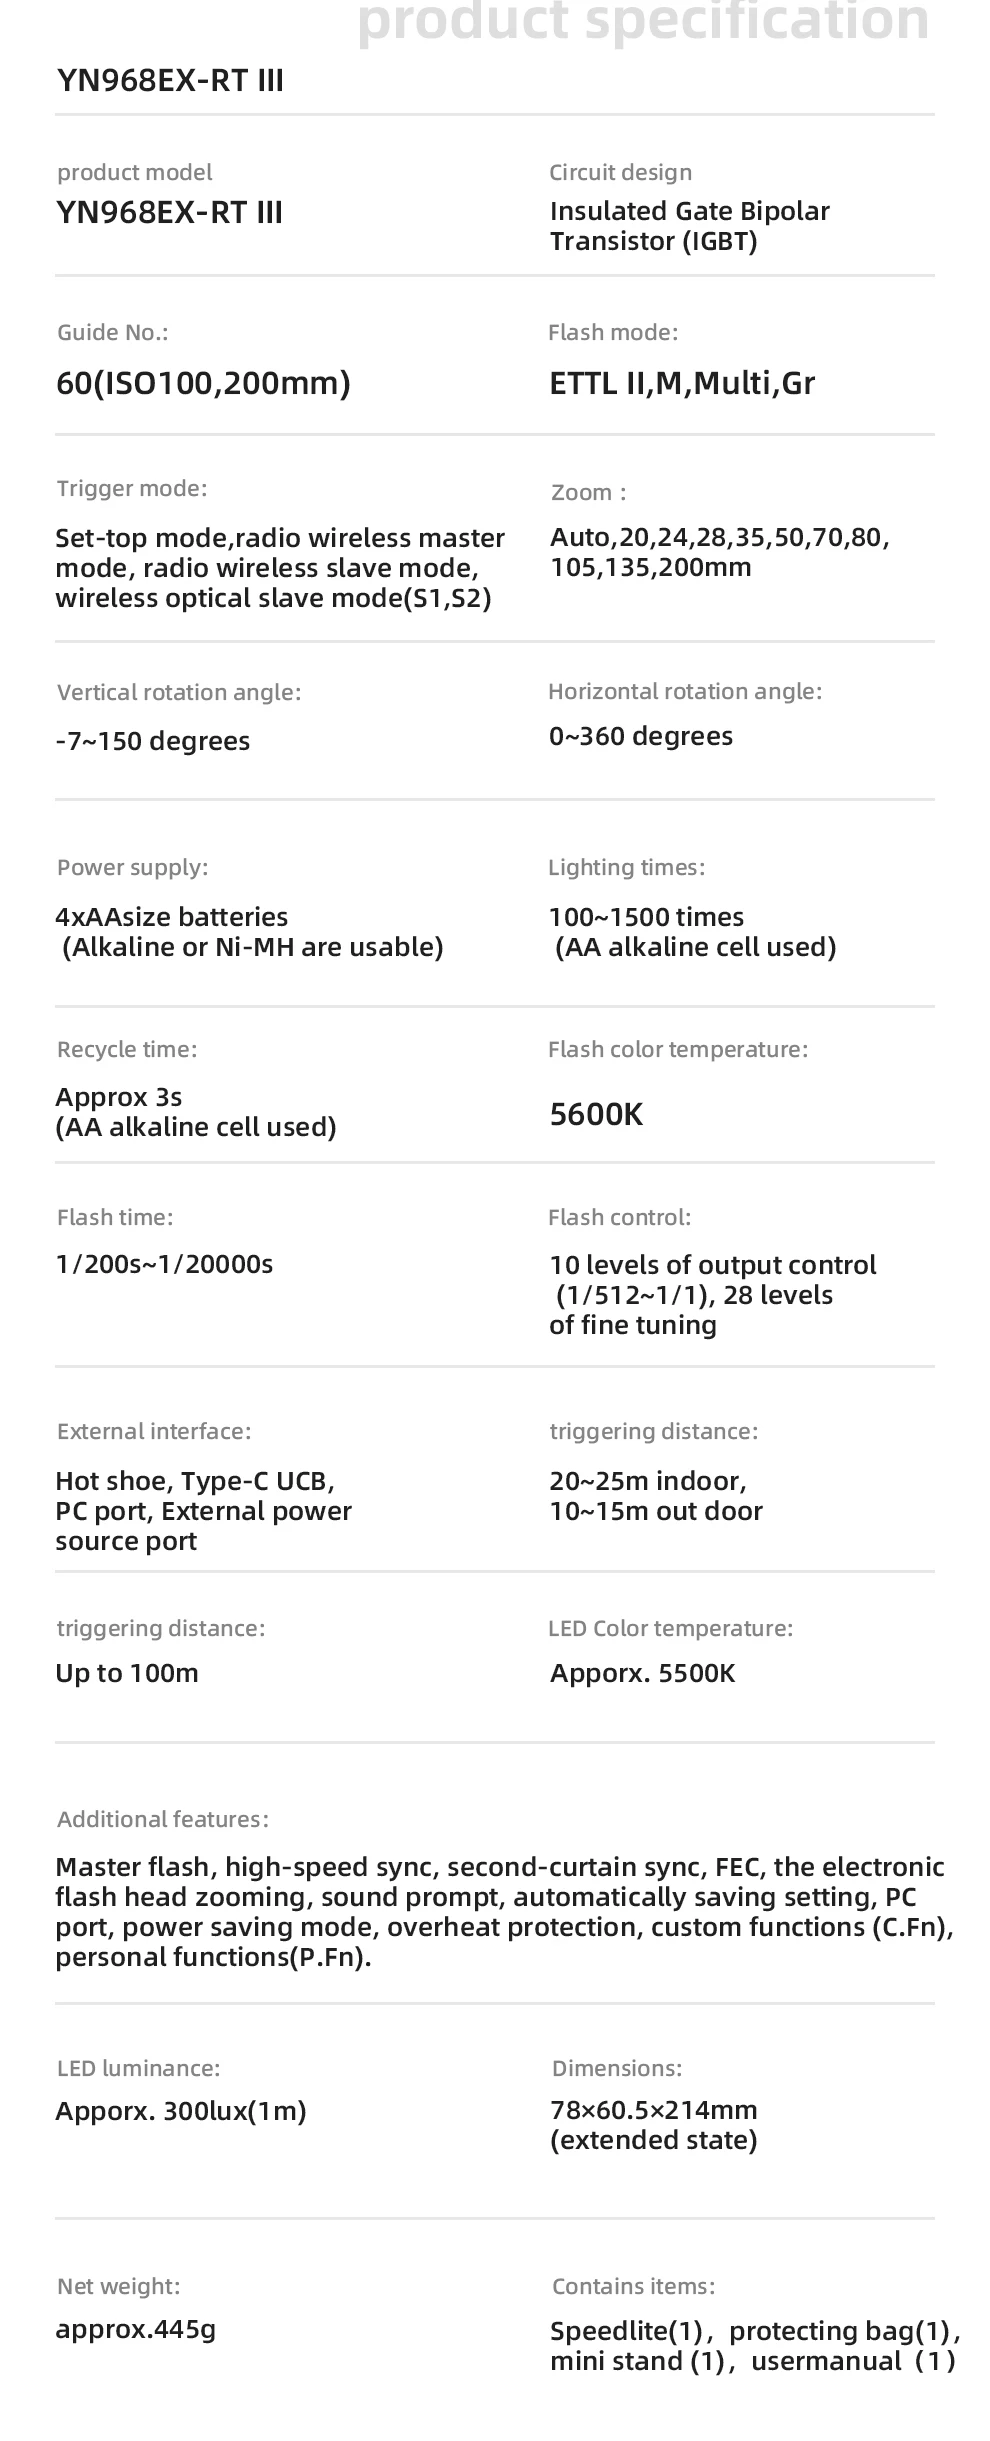The image size is (990, 2441).
Task: Click the zoom range list starting with Auto
Action: point(719,552)
